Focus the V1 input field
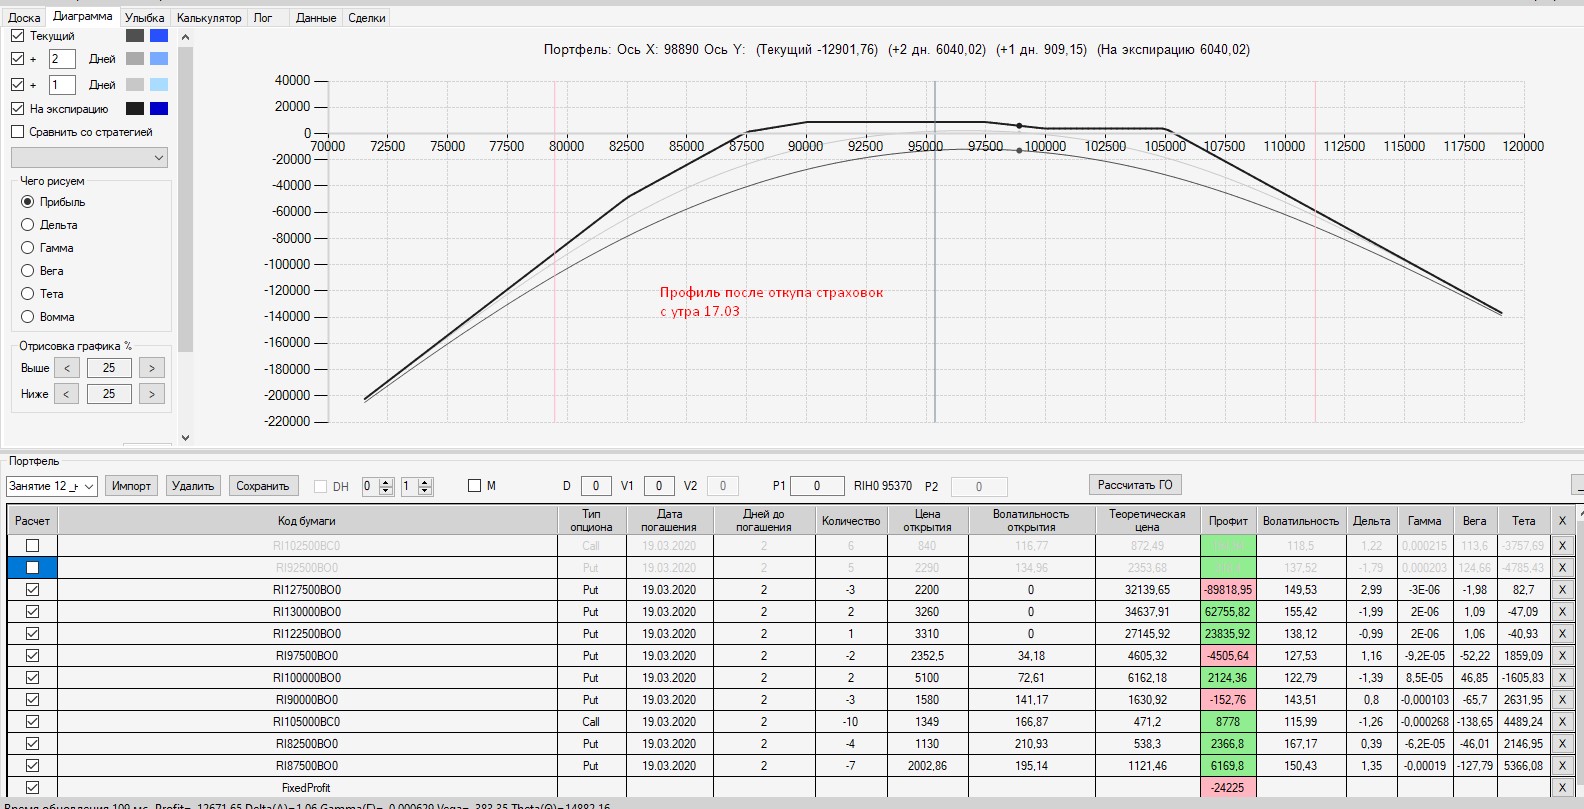 pyautogui.click(x=659, y=486)
